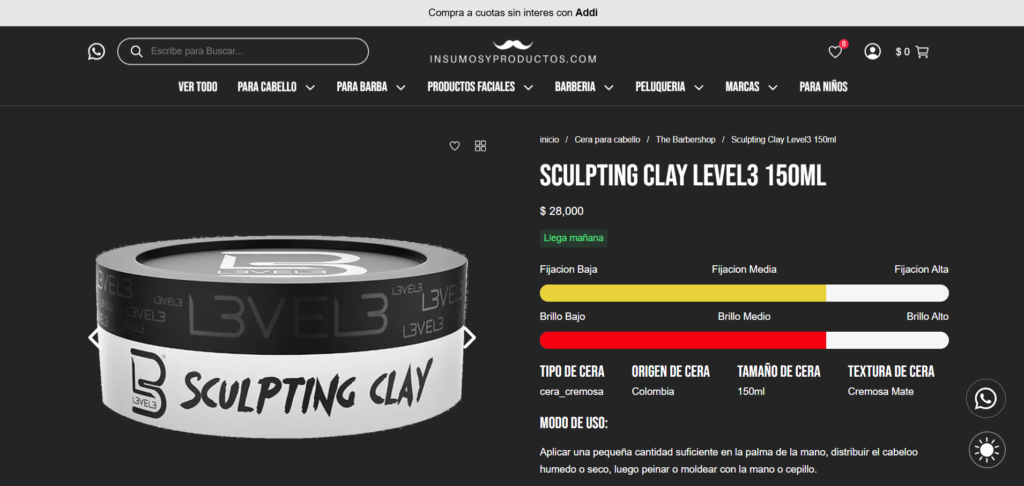
Task: Open floating WhatsApp chat button
Action: (985, 398)
